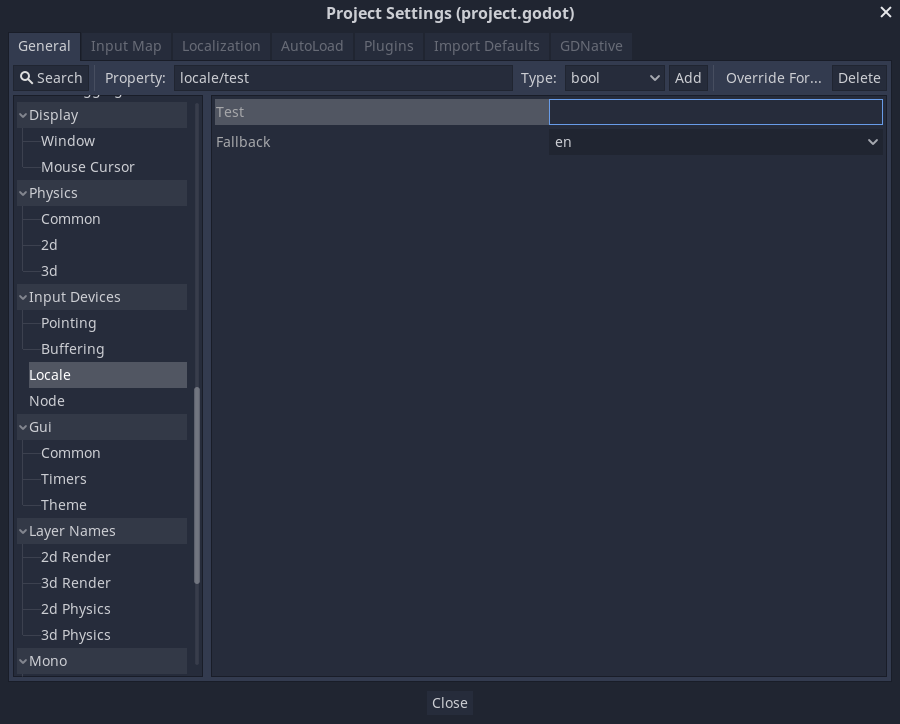
Task: Click the Delete button
Action: coord(858,78)
